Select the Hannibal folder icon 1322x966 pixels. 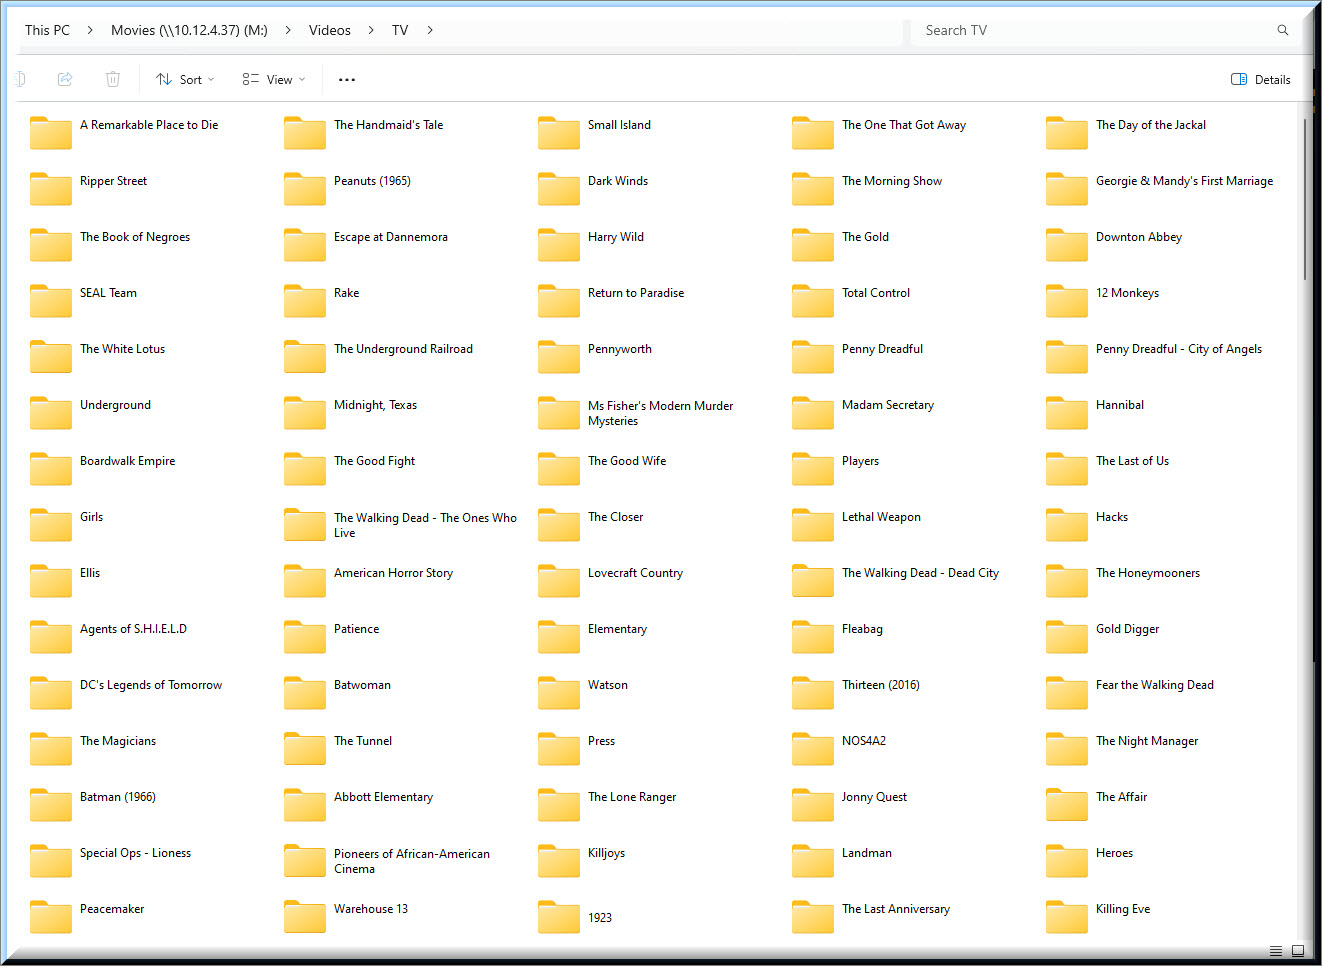[1067, 412]
